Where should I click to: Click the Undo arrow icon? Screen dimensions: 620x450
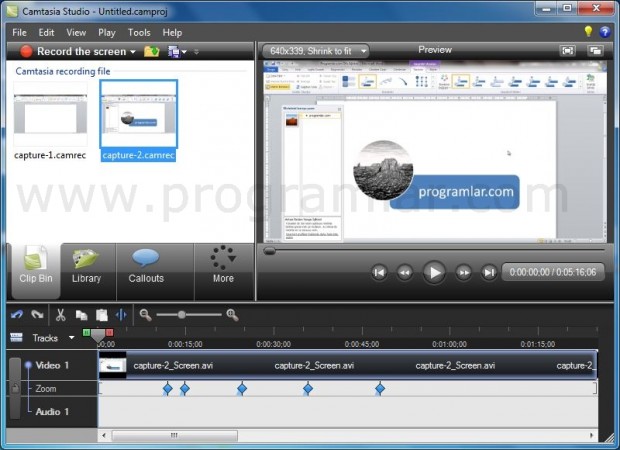[x=17, y=315]
